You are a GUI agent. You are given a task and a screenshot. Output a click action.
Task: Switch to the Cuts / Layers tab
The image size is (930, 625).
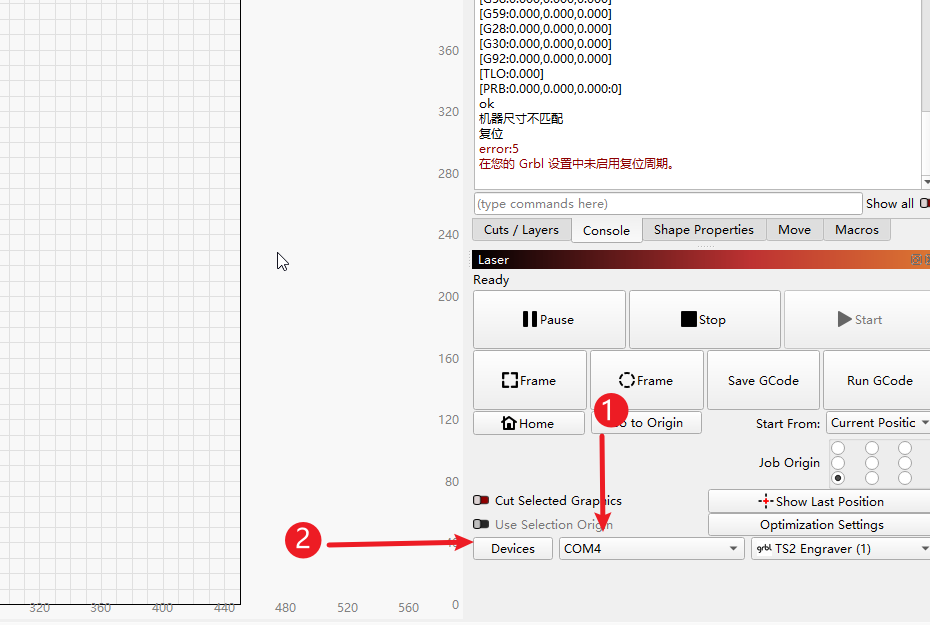click(x=521, y=230)
